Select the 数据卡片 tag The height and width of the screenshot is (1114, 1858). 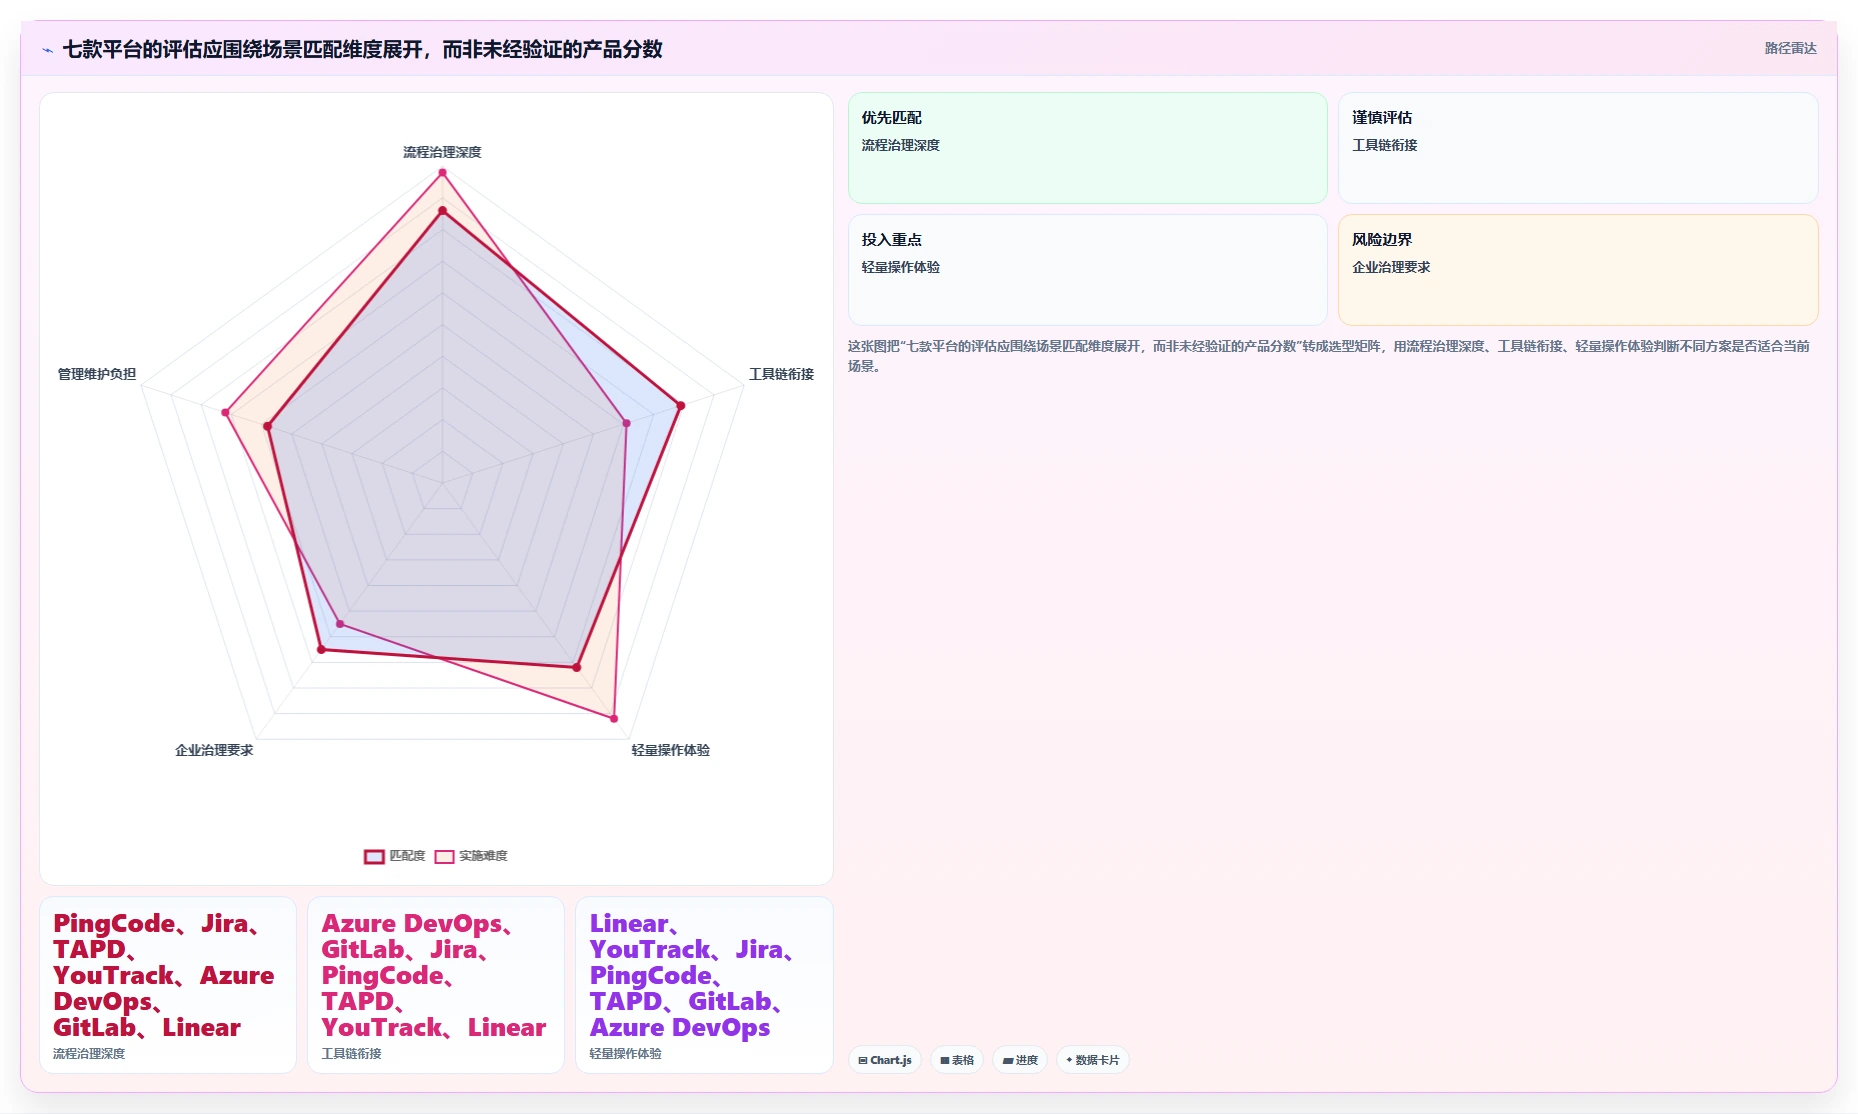click(1093, 1060)
